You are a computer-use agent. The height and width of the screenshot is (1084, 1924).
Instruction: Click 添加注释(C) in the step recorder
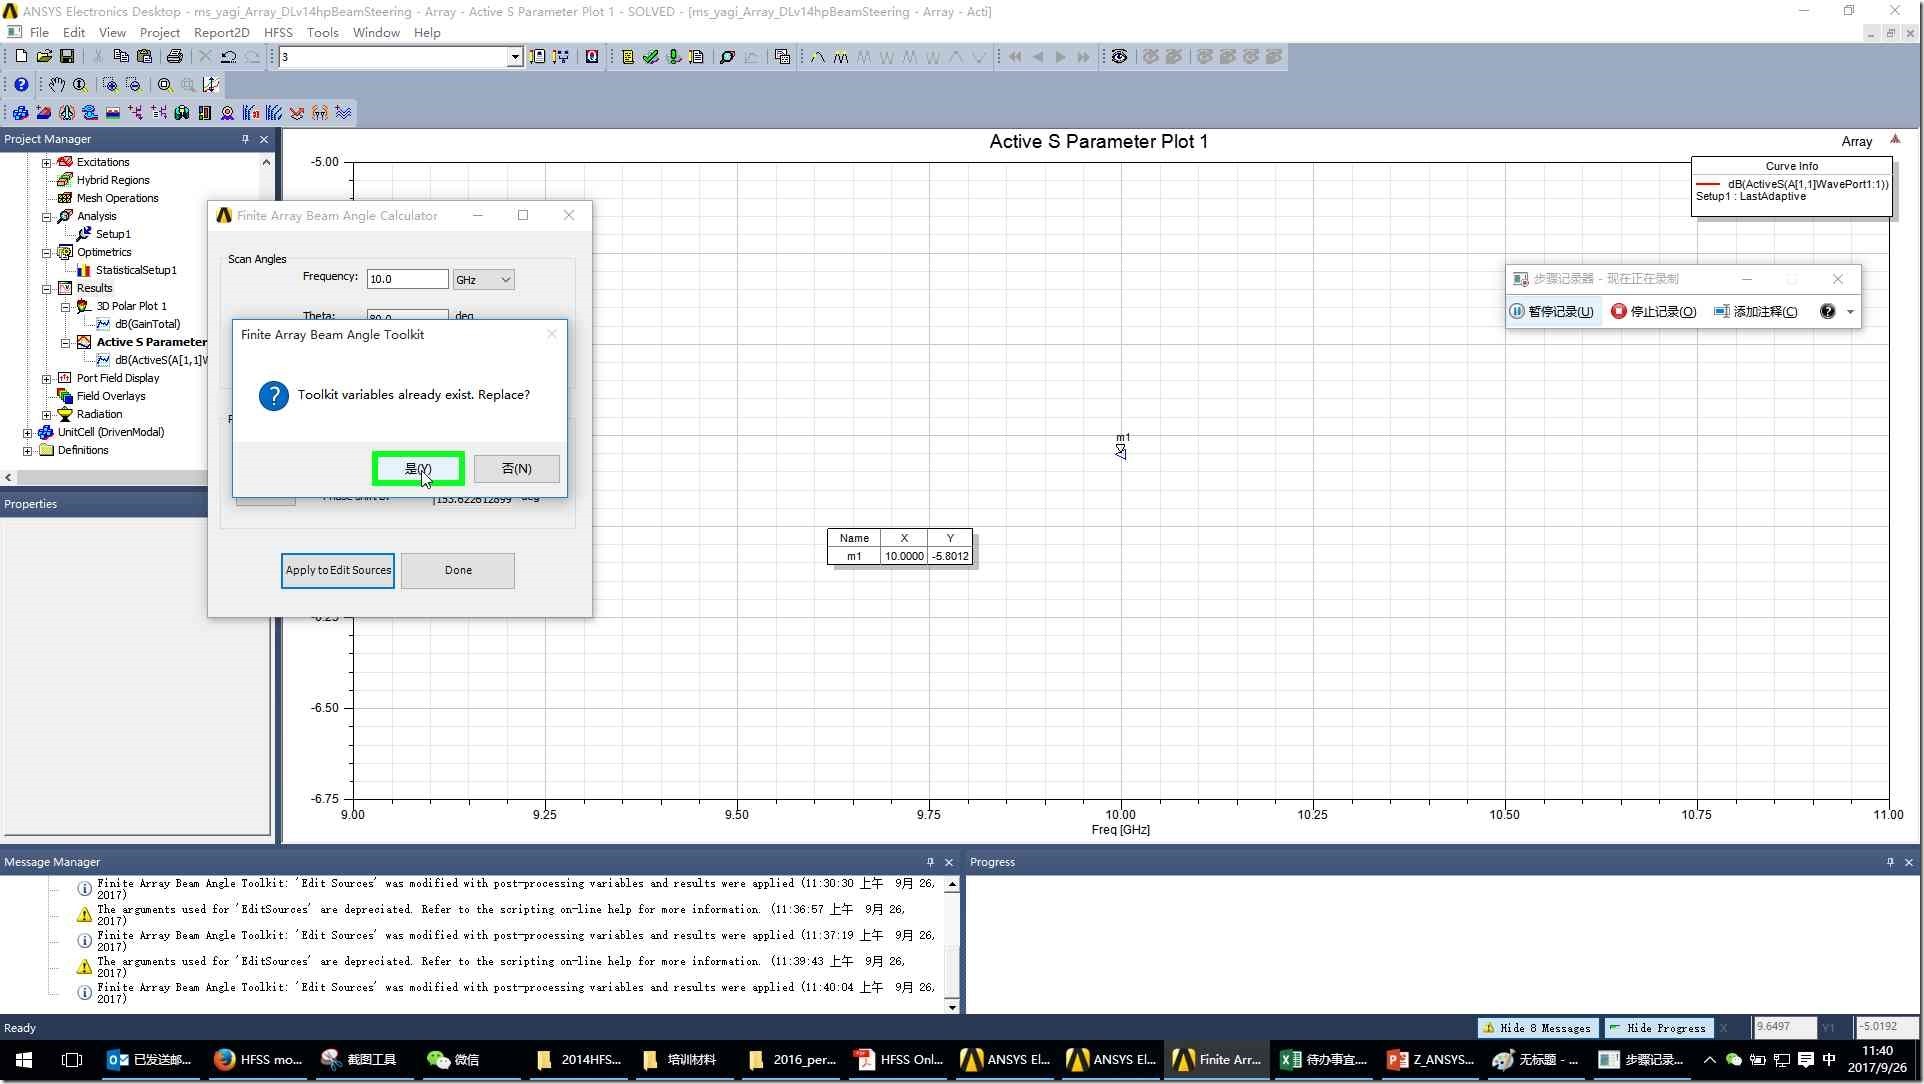pos(1756,311)
